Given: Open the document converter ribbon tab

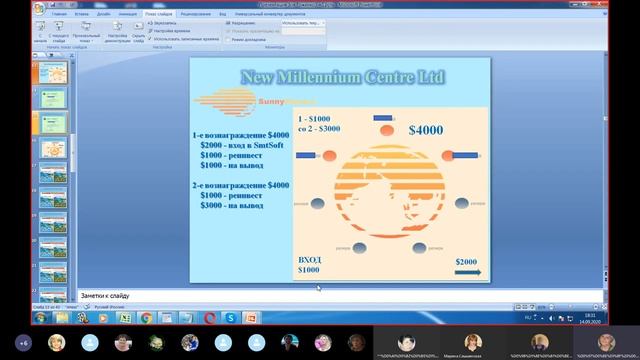Looking at the screenshot, I should [270, 14].
